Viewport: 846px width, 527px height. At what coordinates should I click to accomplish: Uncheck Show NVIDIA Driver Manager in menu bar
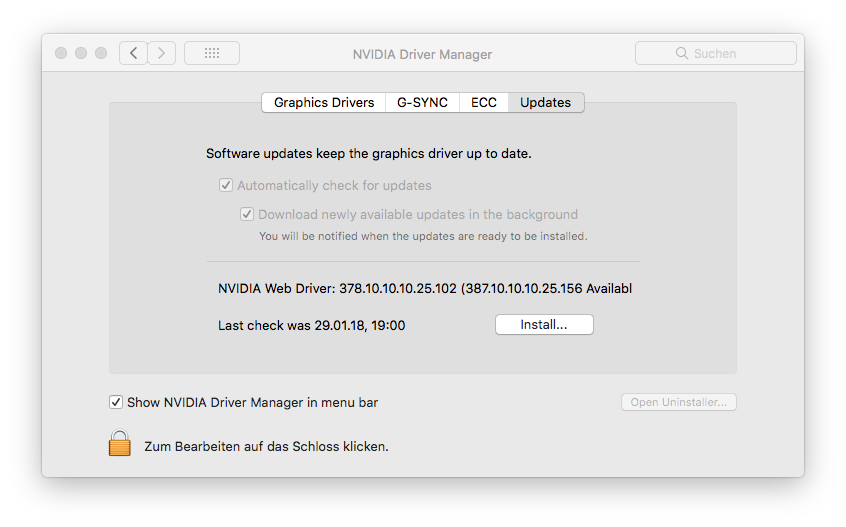(116, 402)
